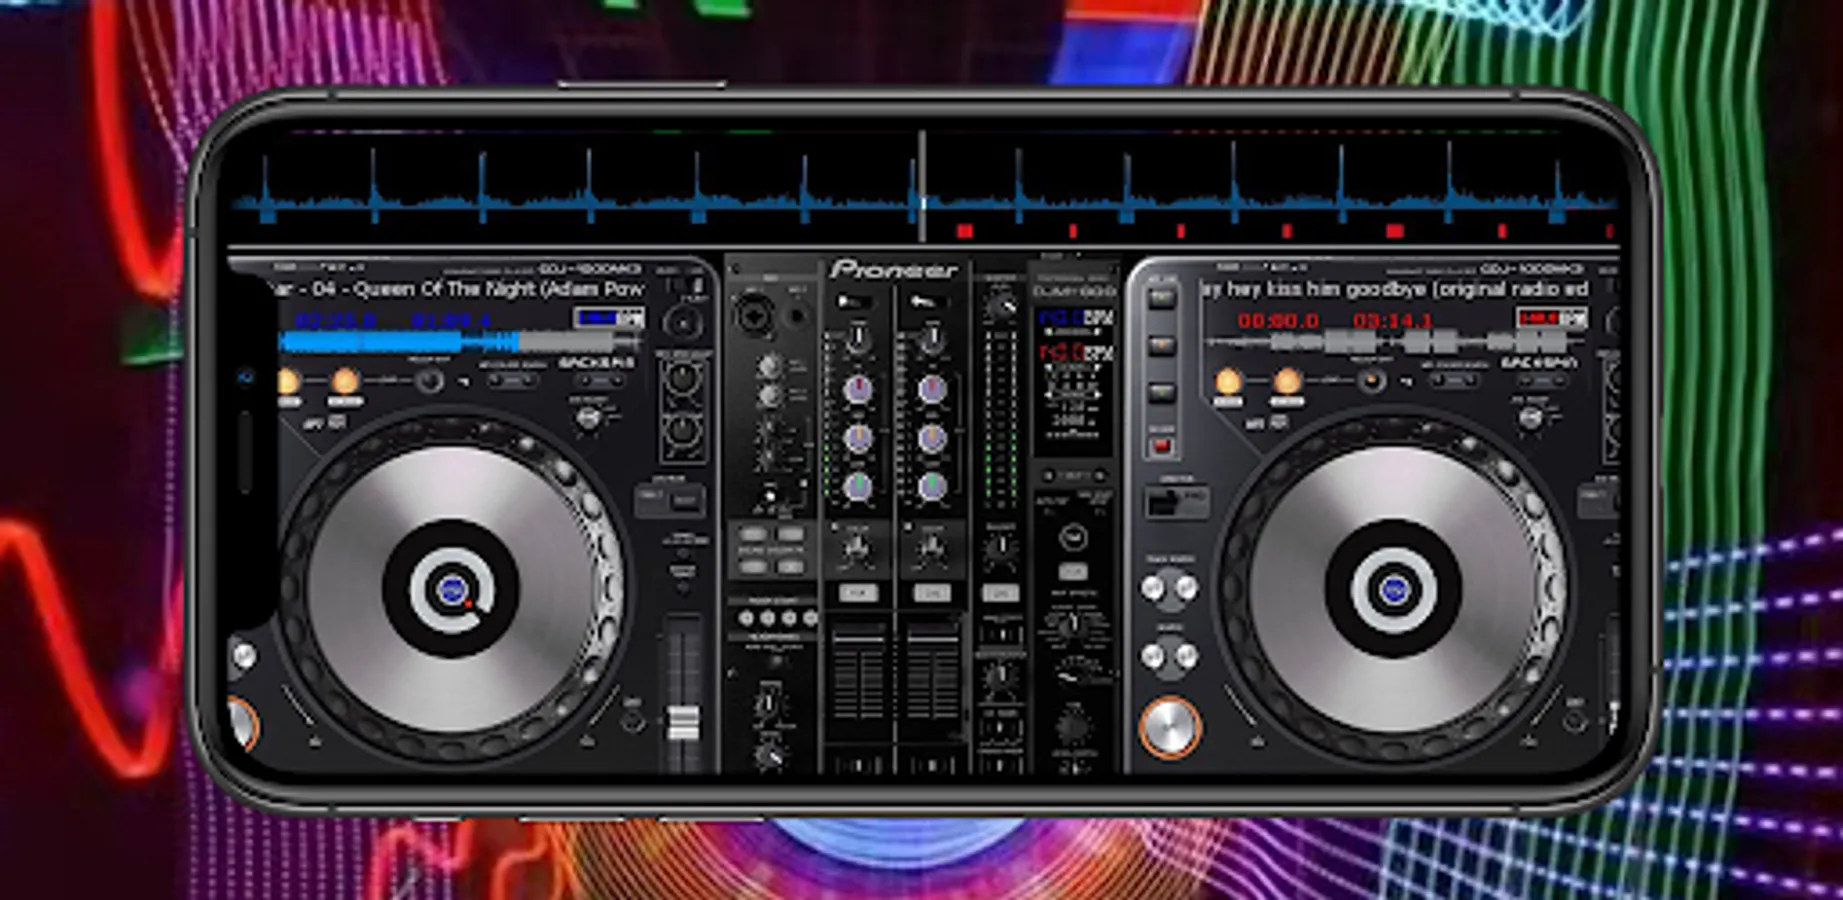The height and width of the screenshot is (900, 1843).
Task: Adjust mixer master level knob
Action: coord(1001,307)
